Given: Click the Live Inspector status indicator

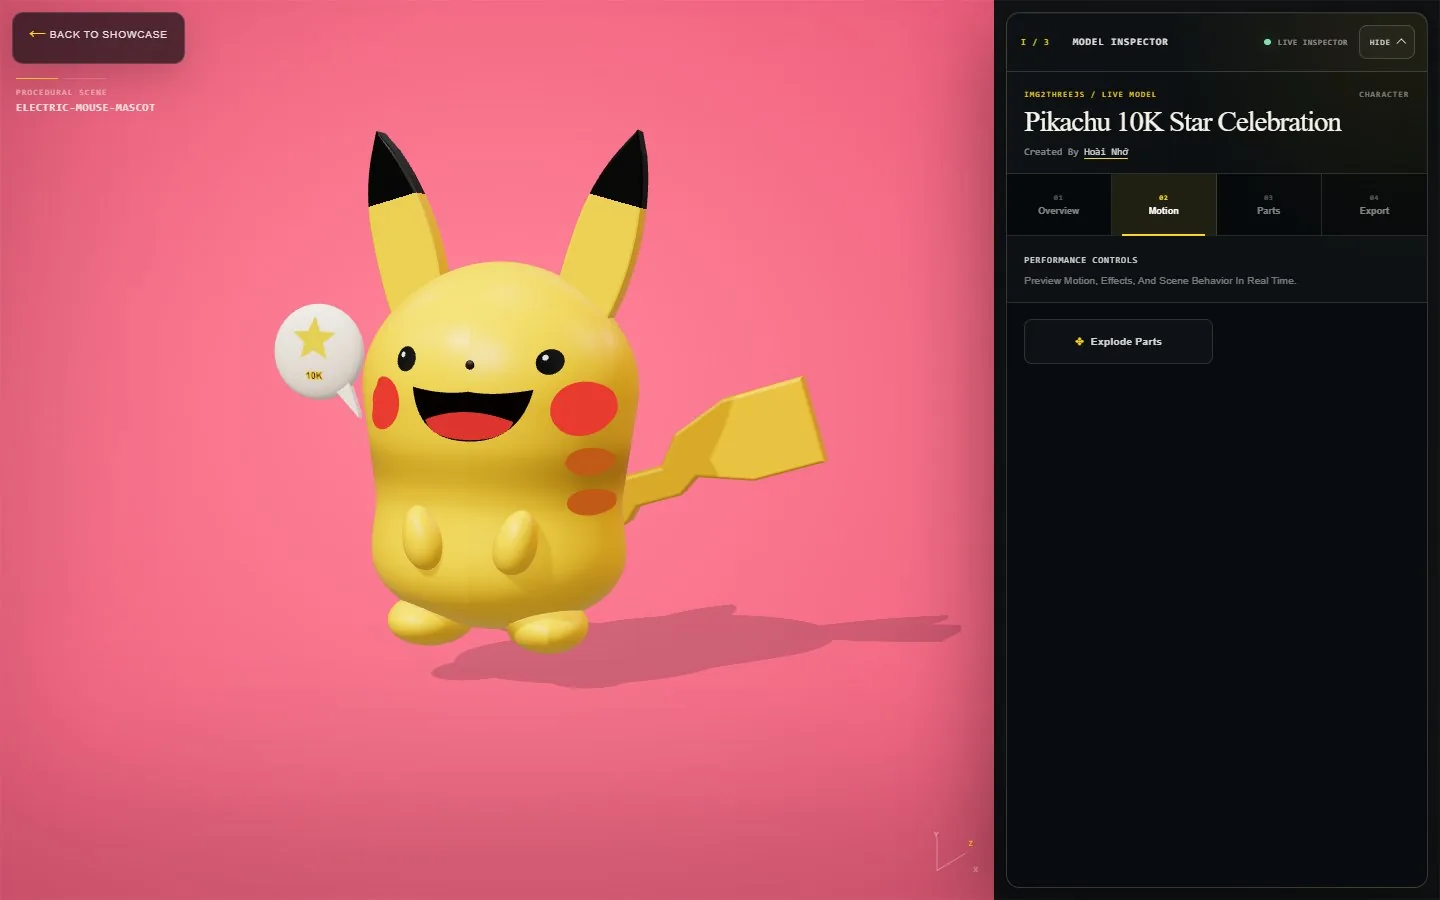Looking at the screenshot, I should pos(1305,42).
